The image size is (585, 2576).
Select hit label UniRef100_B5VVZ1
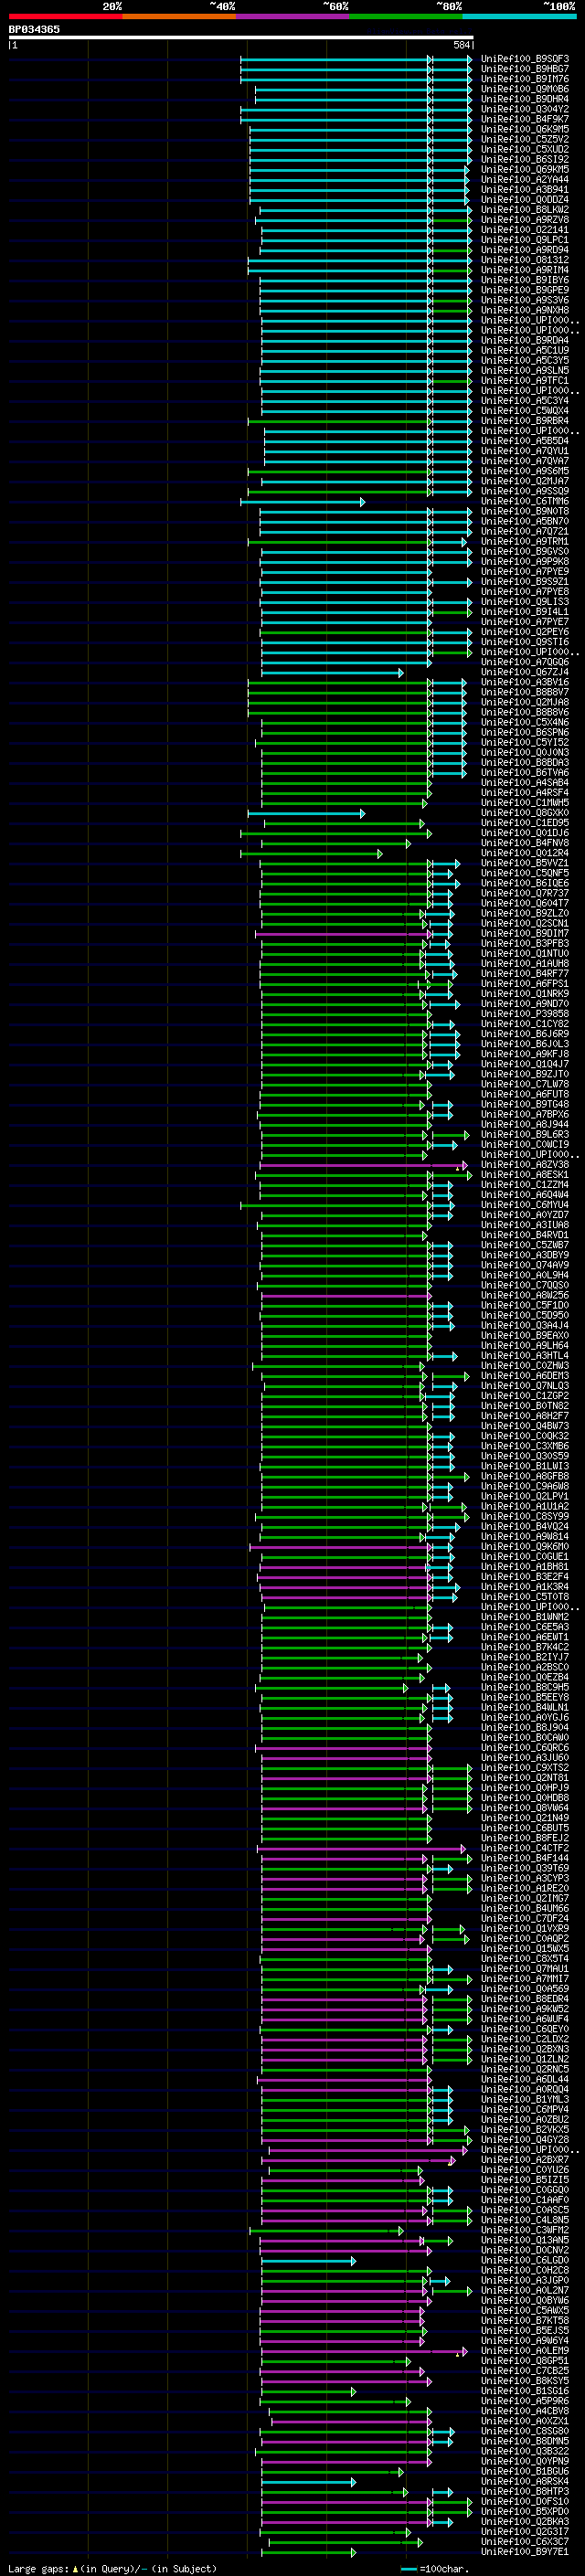pyautogui.click(x=525, y=863)
